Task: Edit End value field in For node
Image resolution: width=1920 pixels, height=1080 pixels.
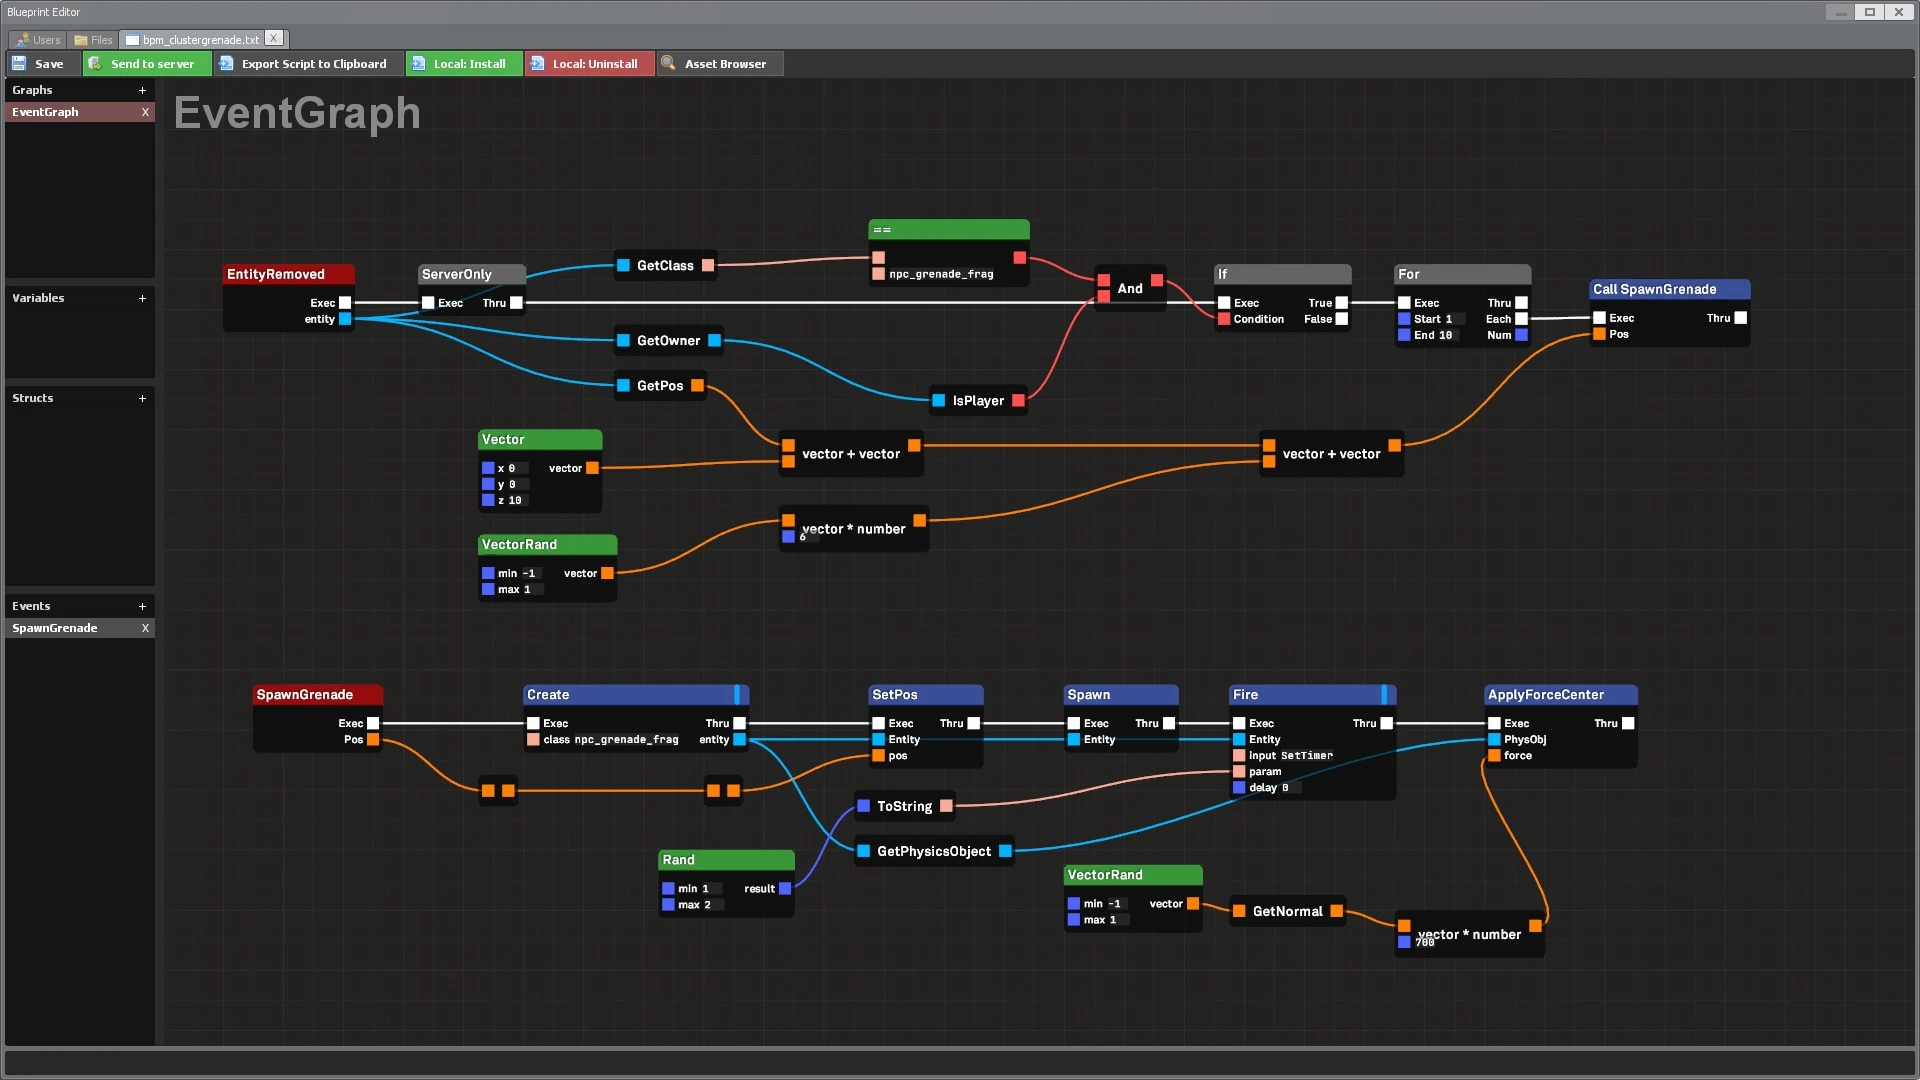Action: coord(1446,335)
